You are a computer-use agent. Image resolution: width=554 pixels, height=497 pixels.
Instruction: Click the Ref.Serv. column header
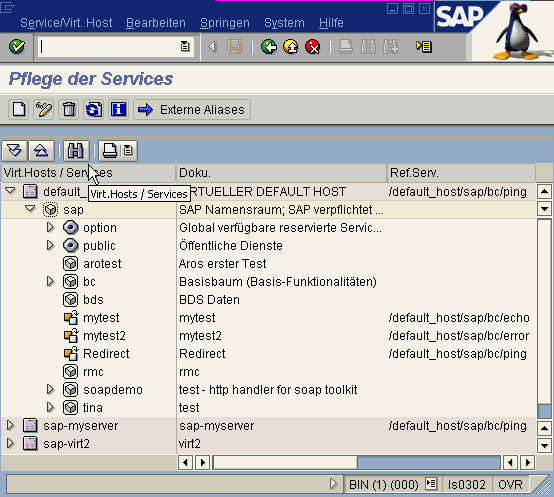tap(461, 173)
